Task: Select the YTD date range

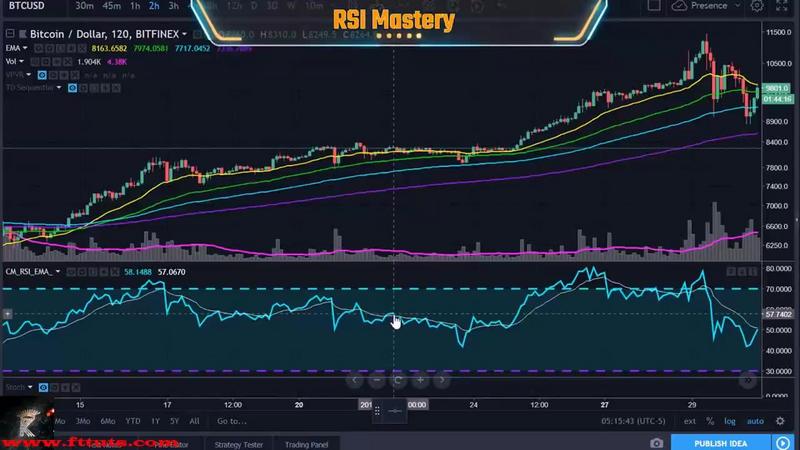Action: (x=133, y=421)
